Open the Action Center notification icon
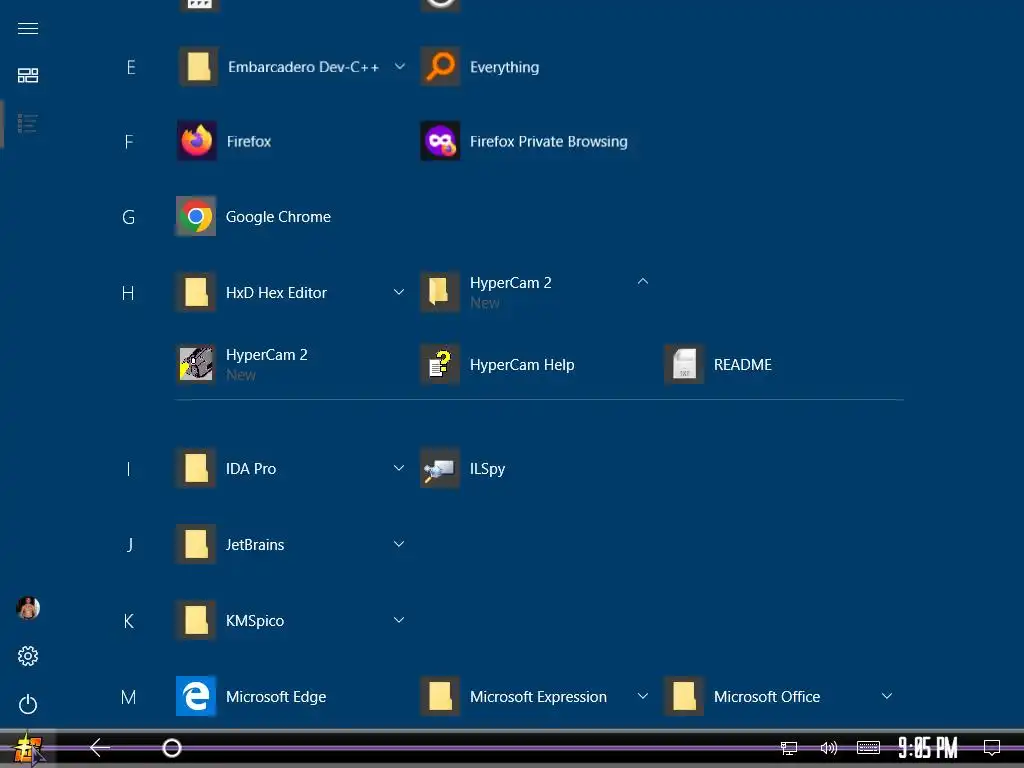 [x=992, y=748]
